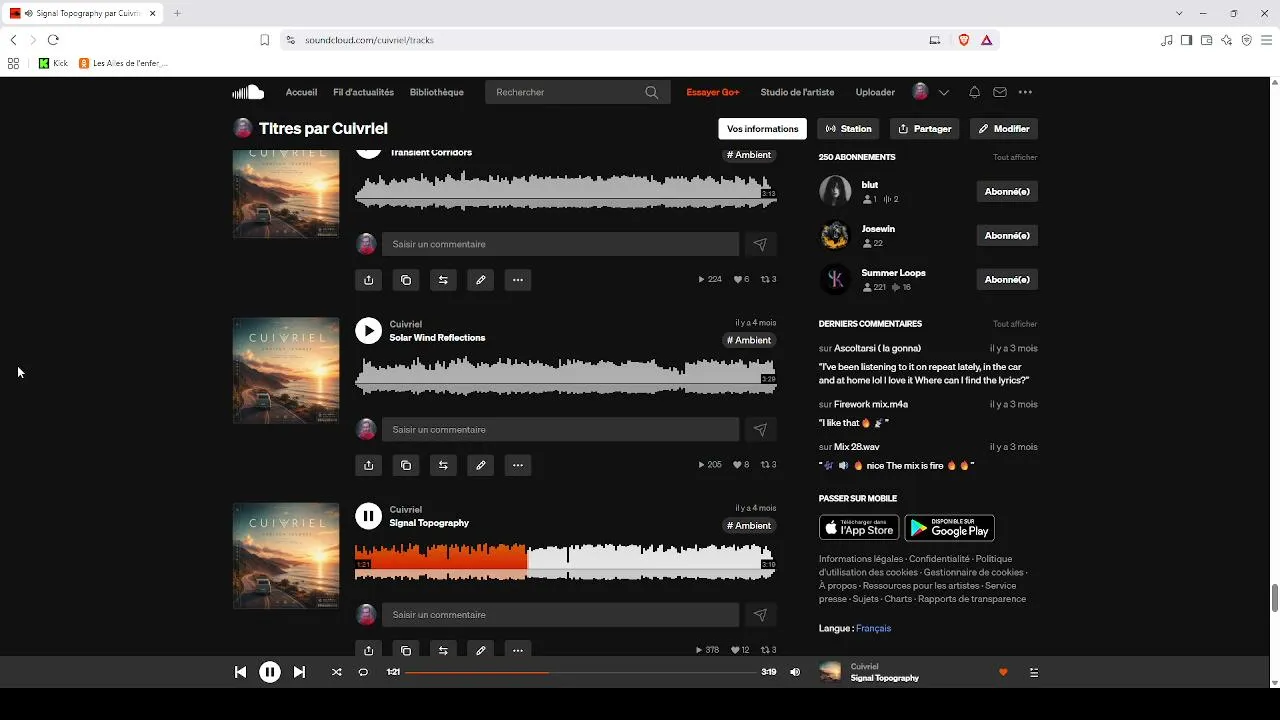Seek on bottom player progress bar
This screenshot has width=1280, height=720.
tap(581, 672)
